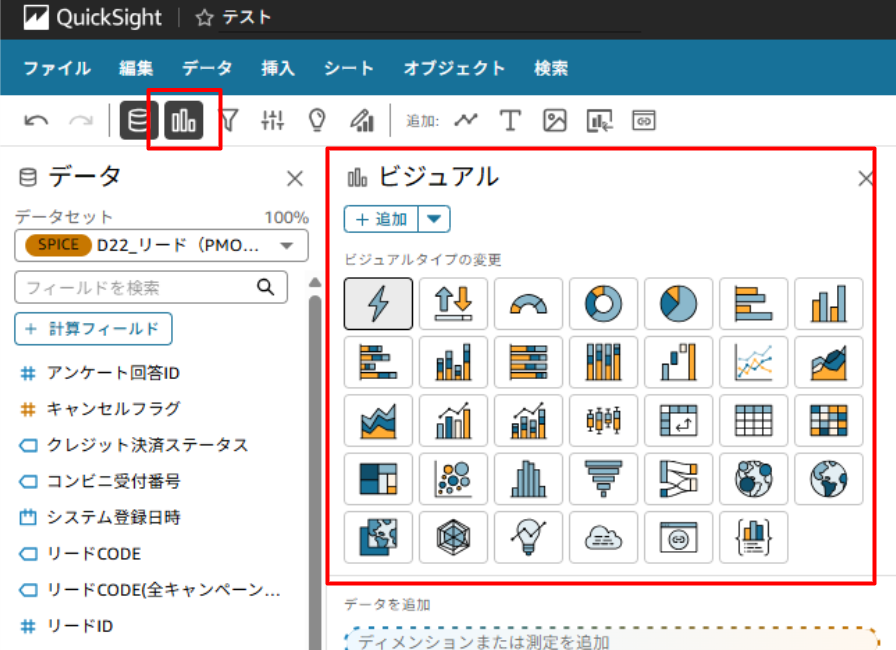Select the points on map visual
This screenshot has width=896, height=650.
coord(754,479)
